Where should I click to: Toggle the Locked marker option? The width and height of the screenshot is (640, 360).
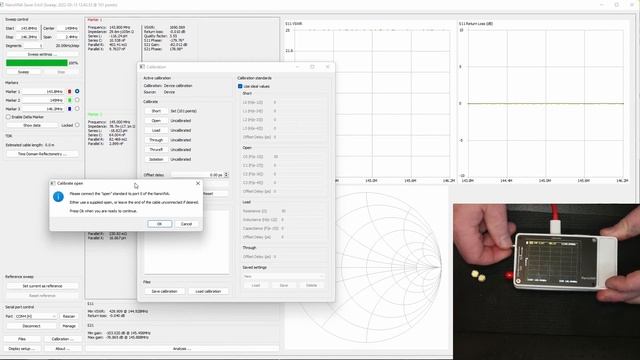(77, 125)
